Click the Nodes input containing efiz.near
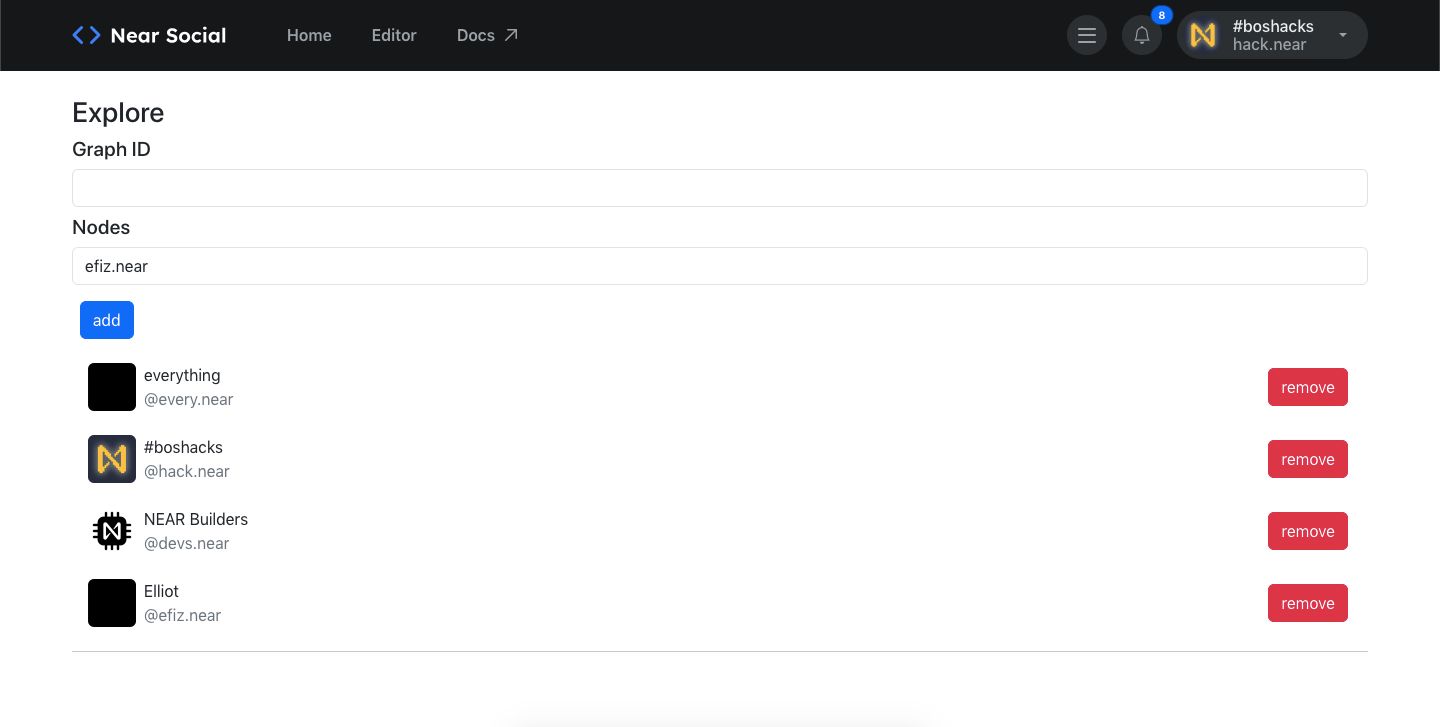Image resolution: width=1440 pixels, height=727 pixels. point(720,266)
